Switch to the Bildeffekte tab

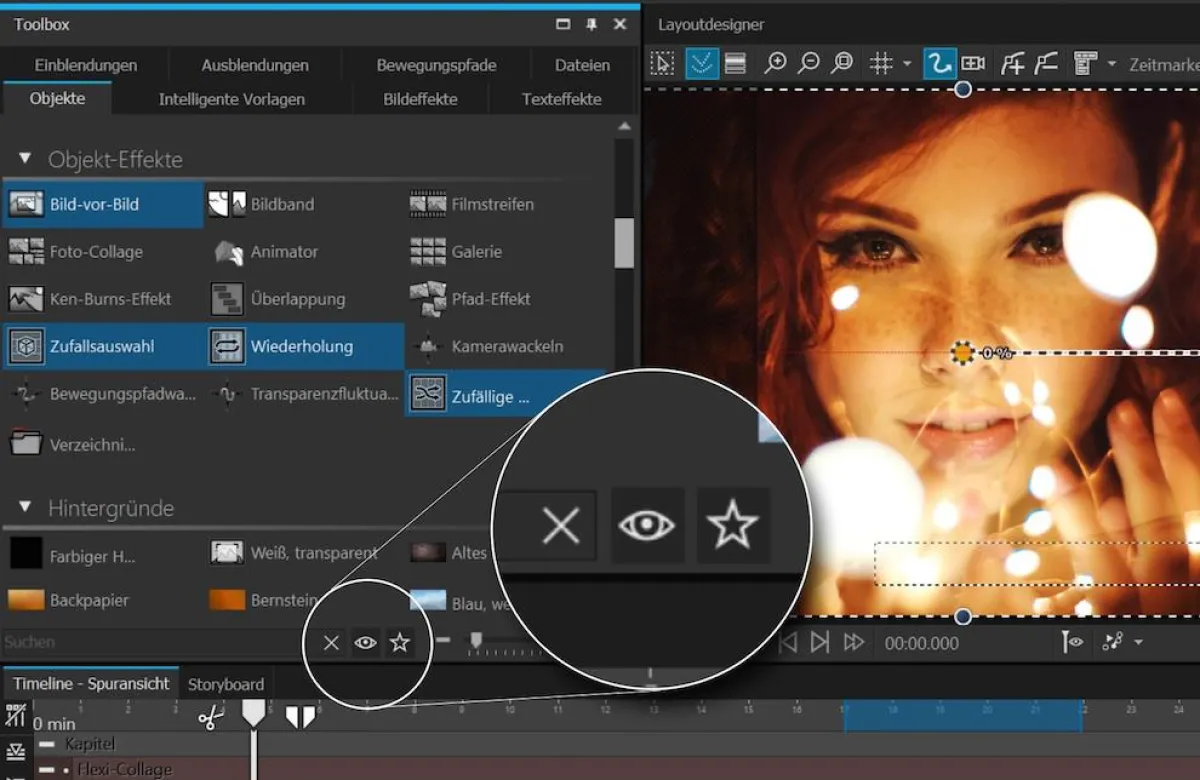tap(420, 99)
